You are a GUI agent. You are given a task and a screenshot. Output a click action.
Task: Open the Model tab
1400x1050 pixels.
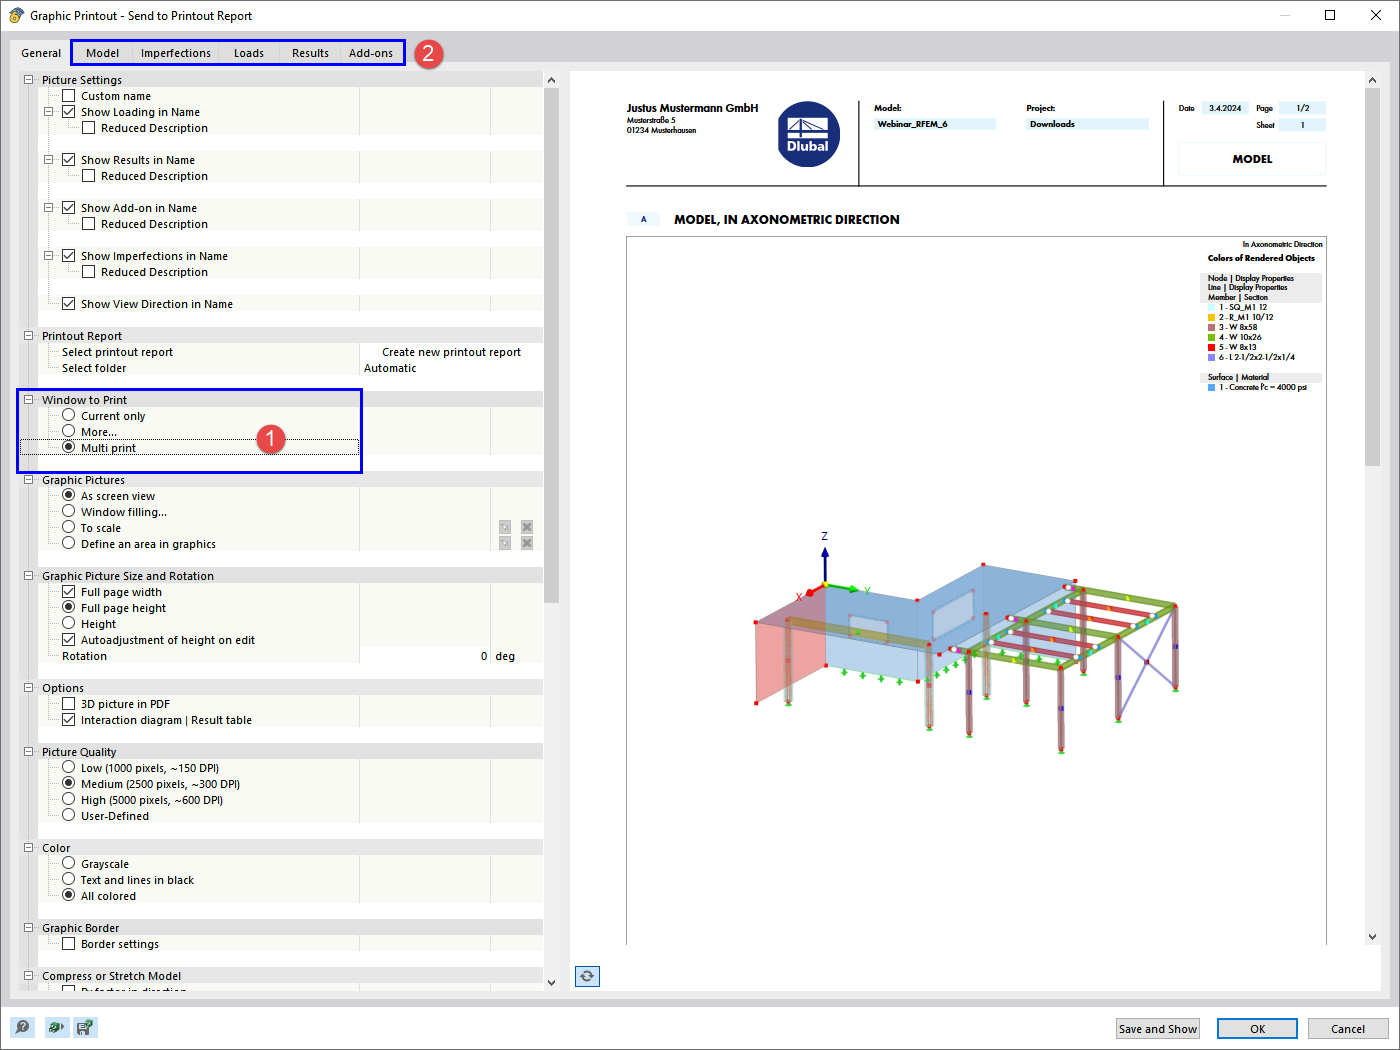click(102, 53)
